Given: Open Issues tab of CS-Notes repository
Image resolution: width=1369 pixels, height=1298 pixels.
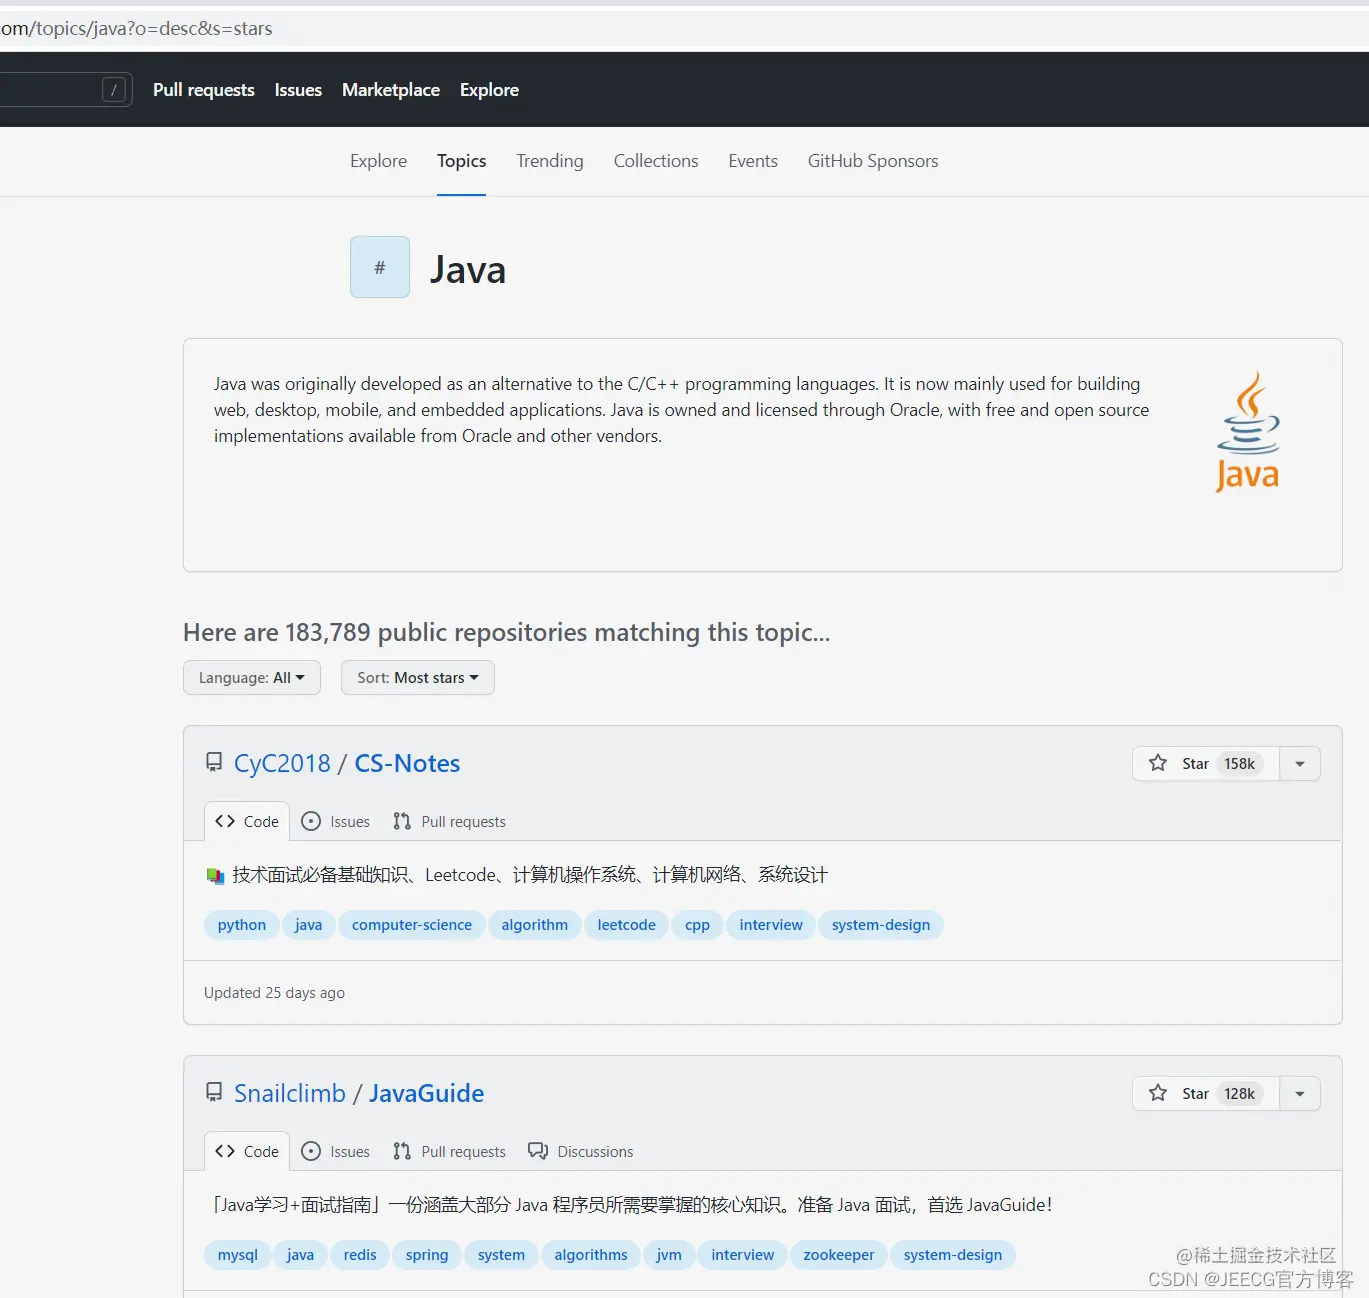Looking at the screenshot, I should pyautogui.click(x=336, y=822).
